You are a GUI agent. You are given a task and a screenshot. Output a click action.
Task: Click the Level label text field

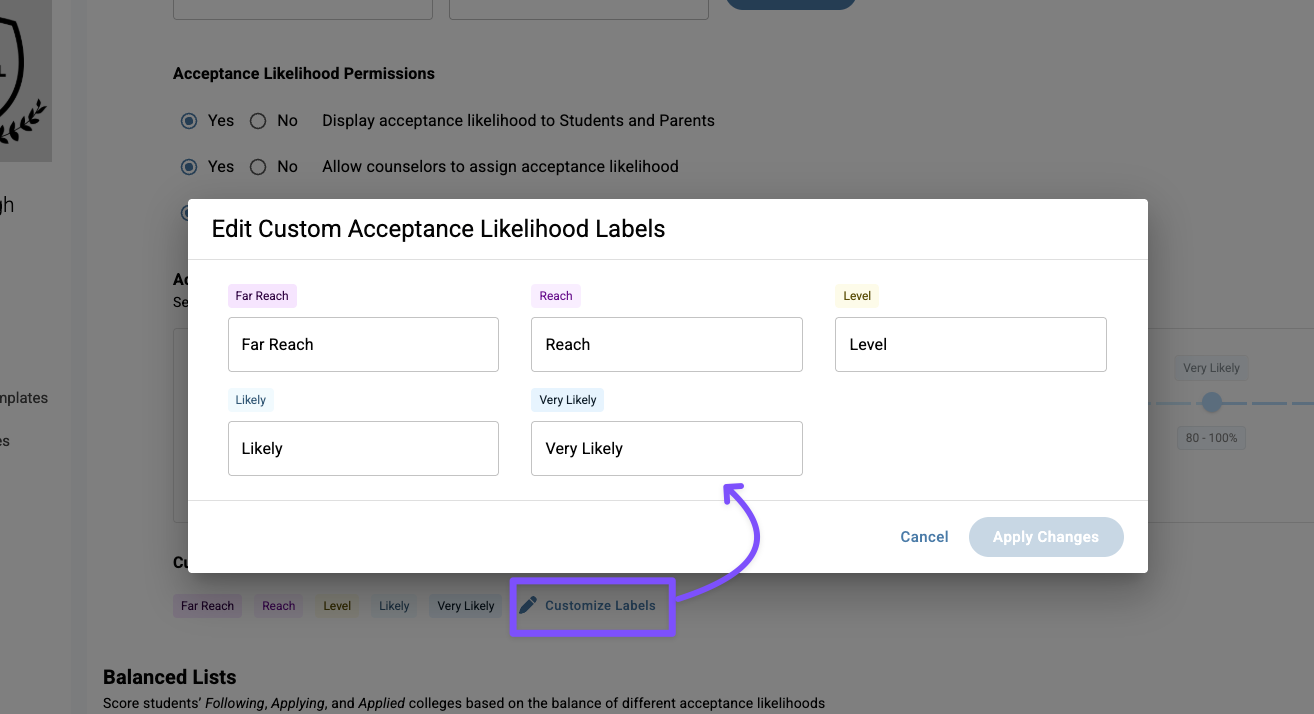[x=971, y=344]
